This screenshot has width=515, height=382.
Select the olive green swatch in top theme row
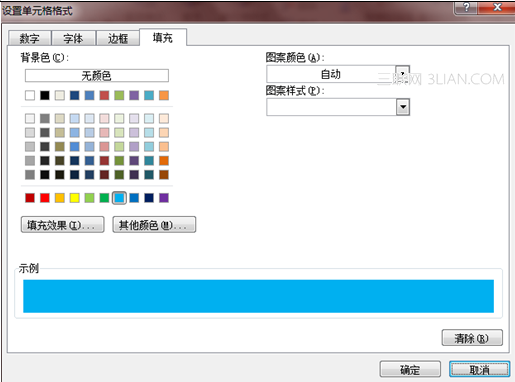coord(119,95)
